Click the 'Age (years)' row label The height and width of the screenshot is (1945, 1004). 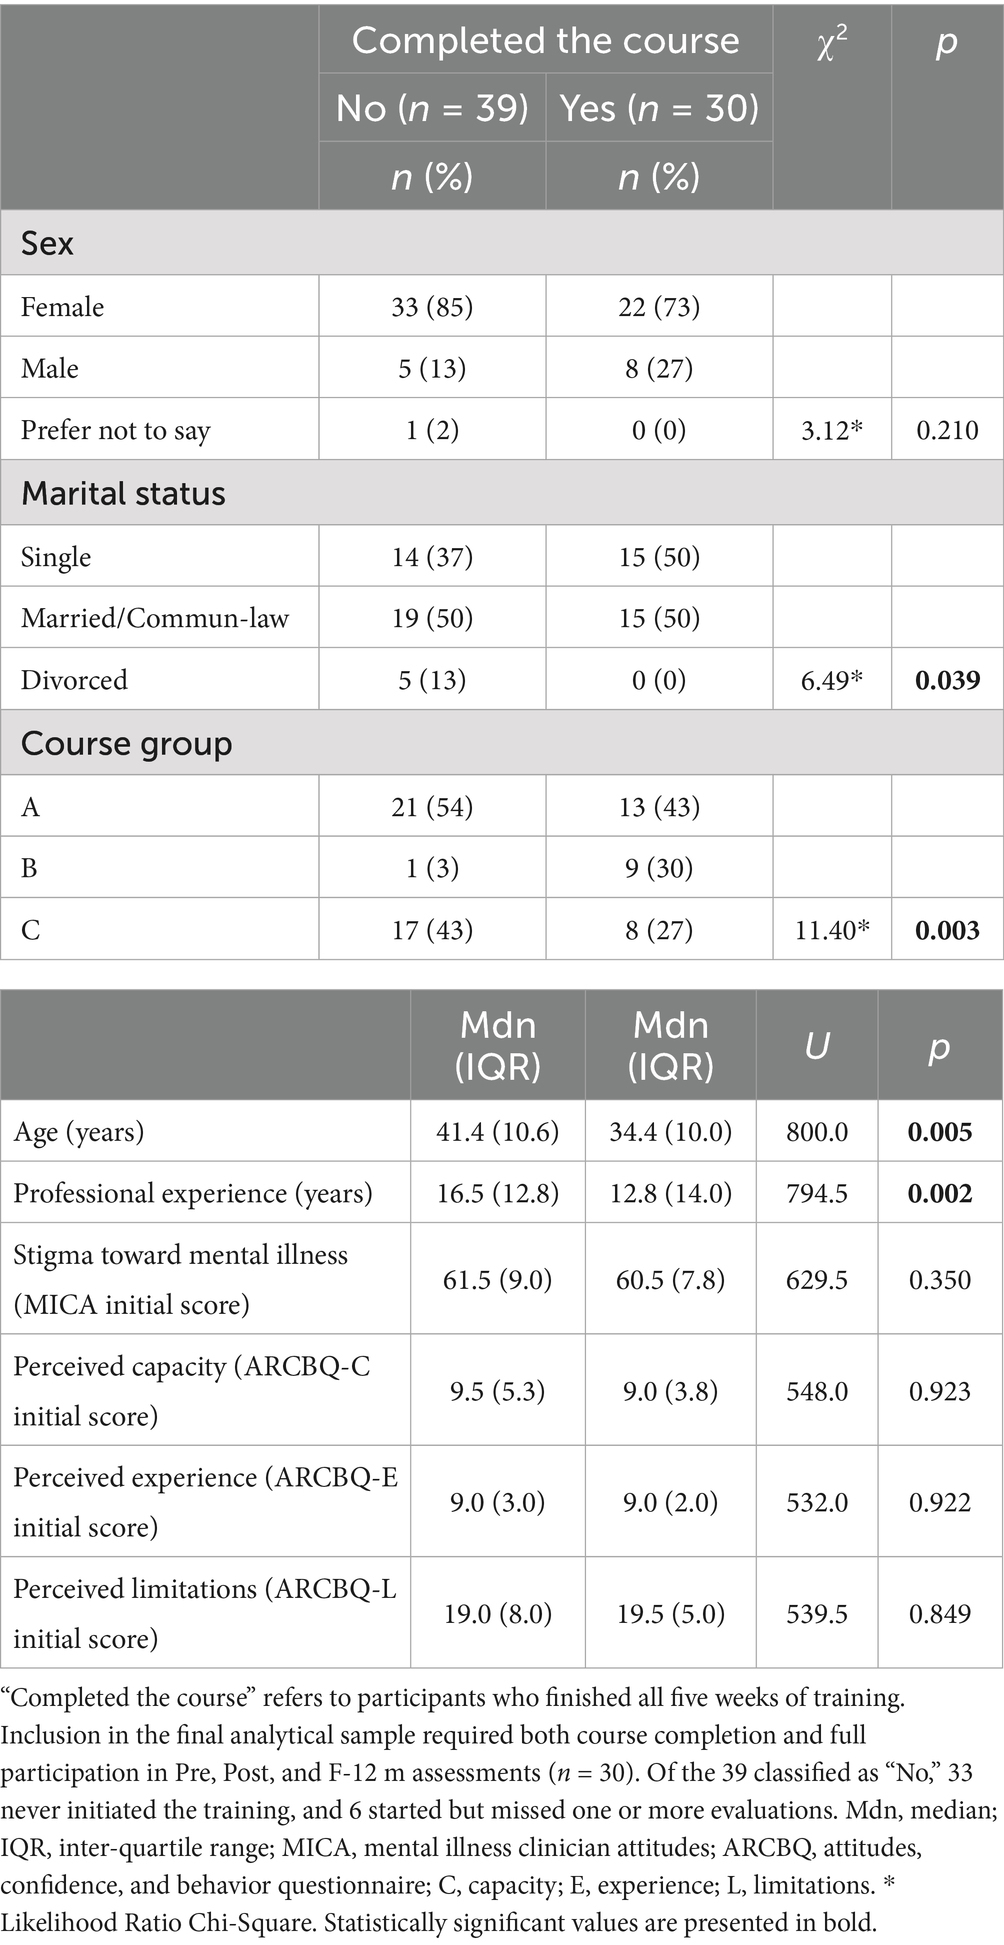pyautogui.click(x=79, y=1132)
